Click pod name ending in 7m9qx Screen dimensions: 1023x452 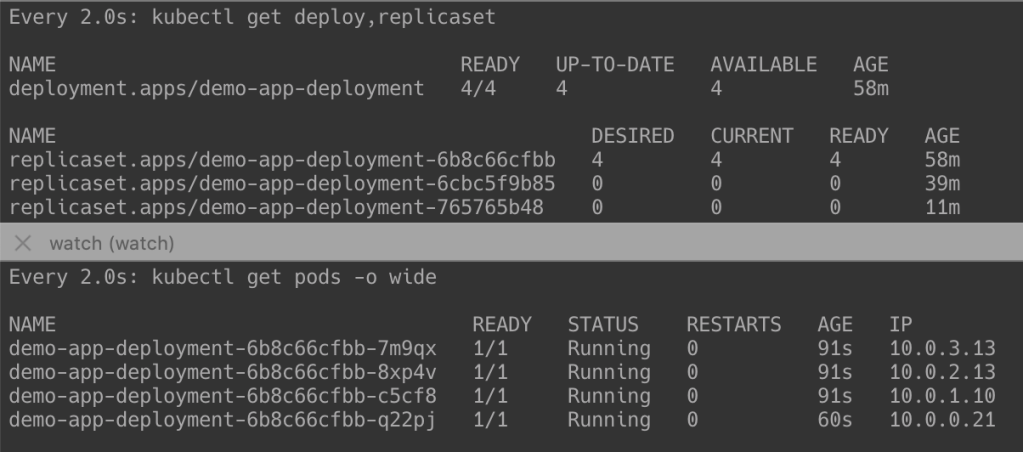(x=222, y=349)
